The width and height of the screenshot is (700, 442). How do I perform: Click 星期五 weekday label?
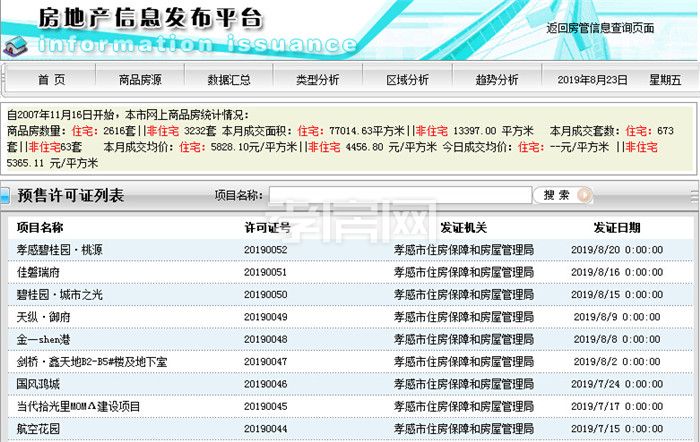point(665,80)
